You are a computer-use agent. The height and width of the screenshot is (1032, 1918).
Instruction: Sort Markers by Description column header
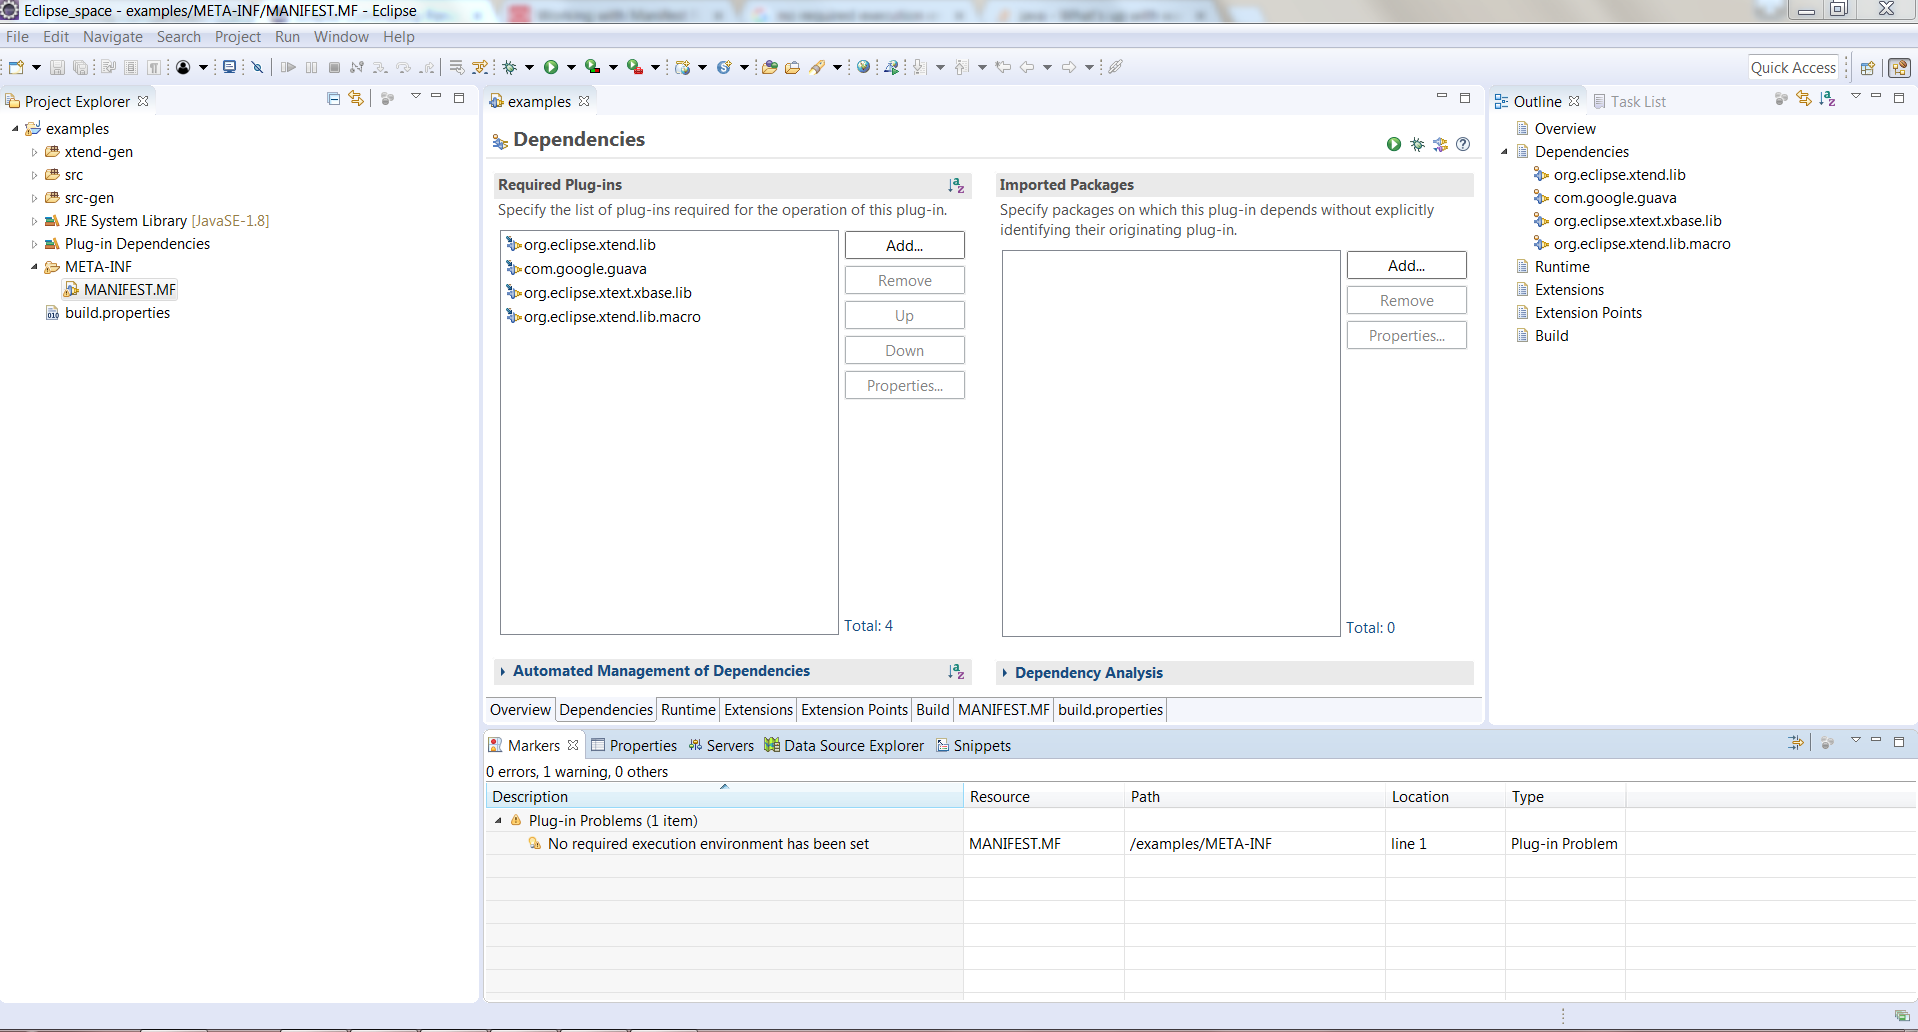(724, 797)
